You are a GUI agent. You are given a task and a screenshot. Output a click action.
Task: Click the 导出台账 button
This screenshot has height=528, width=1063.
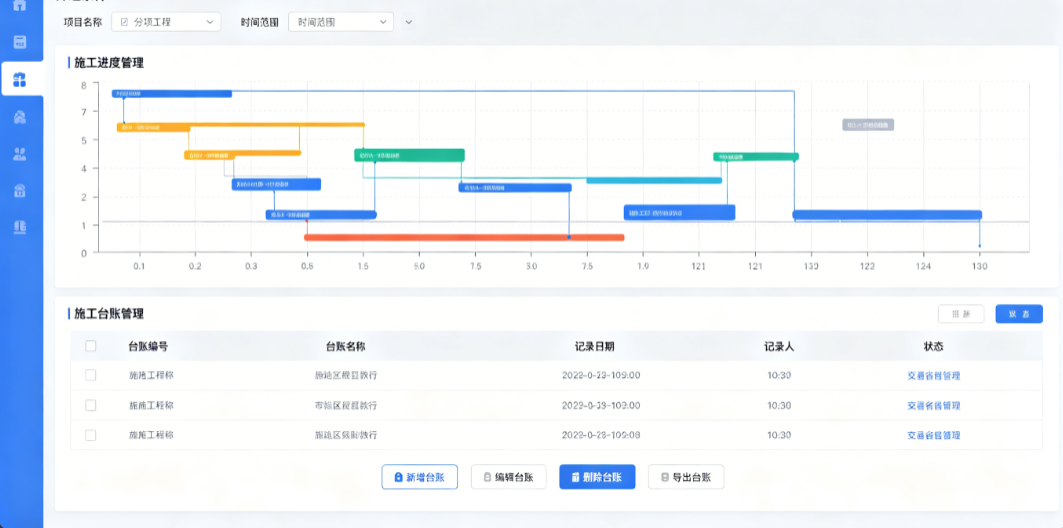pyautogui.click(x=686, y=477)
